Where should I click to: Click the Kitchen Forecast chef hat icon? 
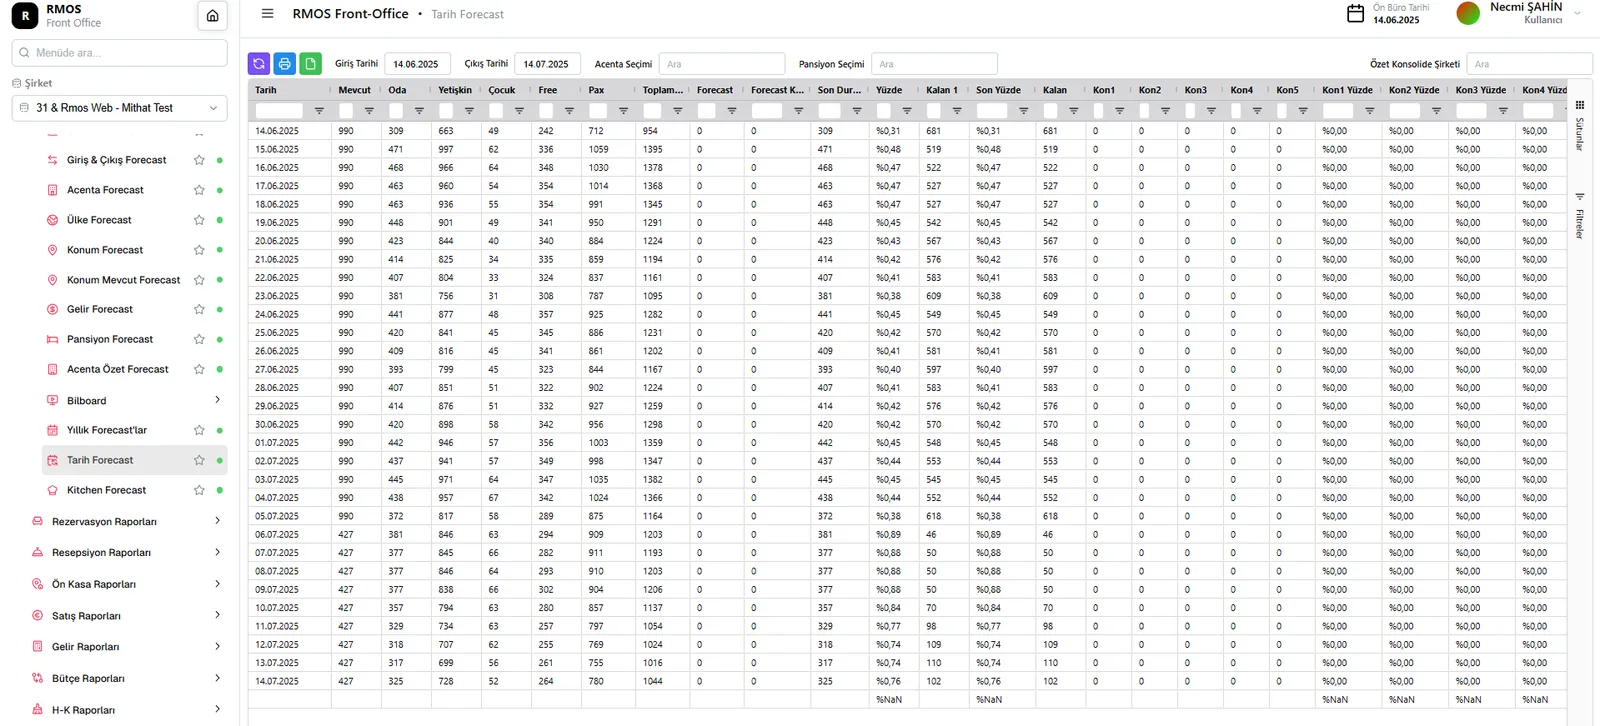[x=52, y=490]
